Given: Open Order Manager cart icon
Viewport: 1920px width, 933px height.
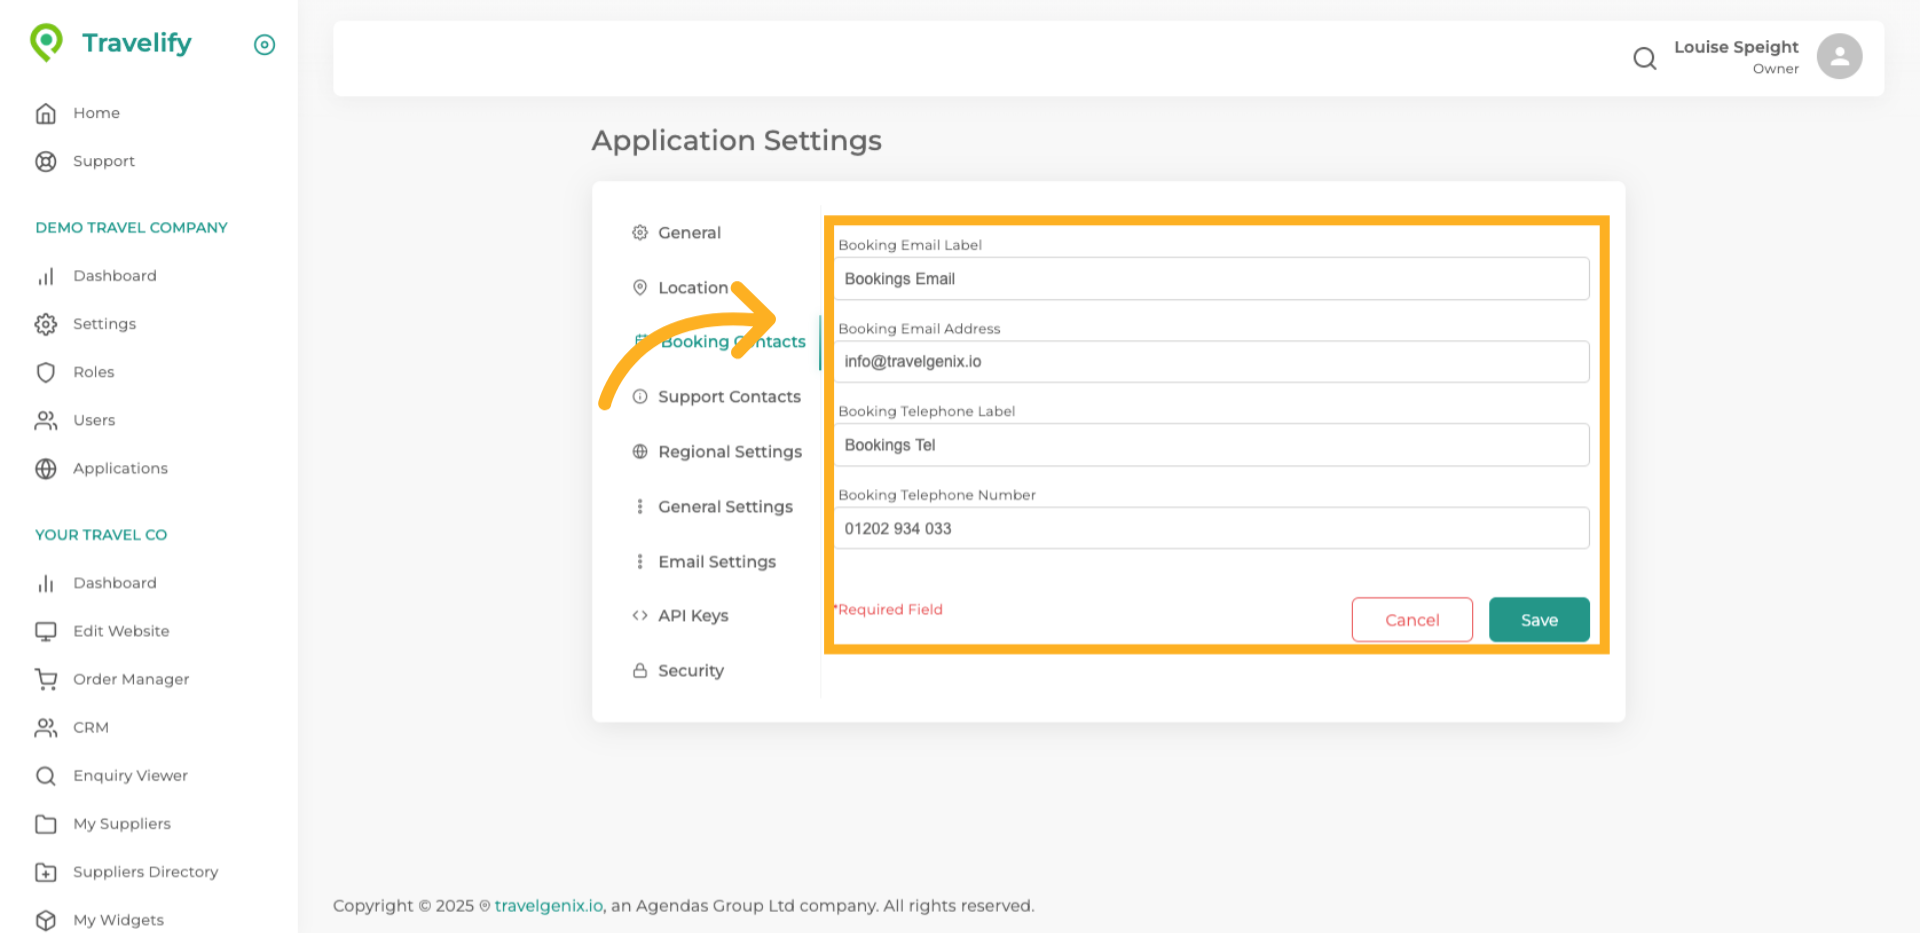Looking at the screenshot, I should pyautogui.click(x=46, y=680).
